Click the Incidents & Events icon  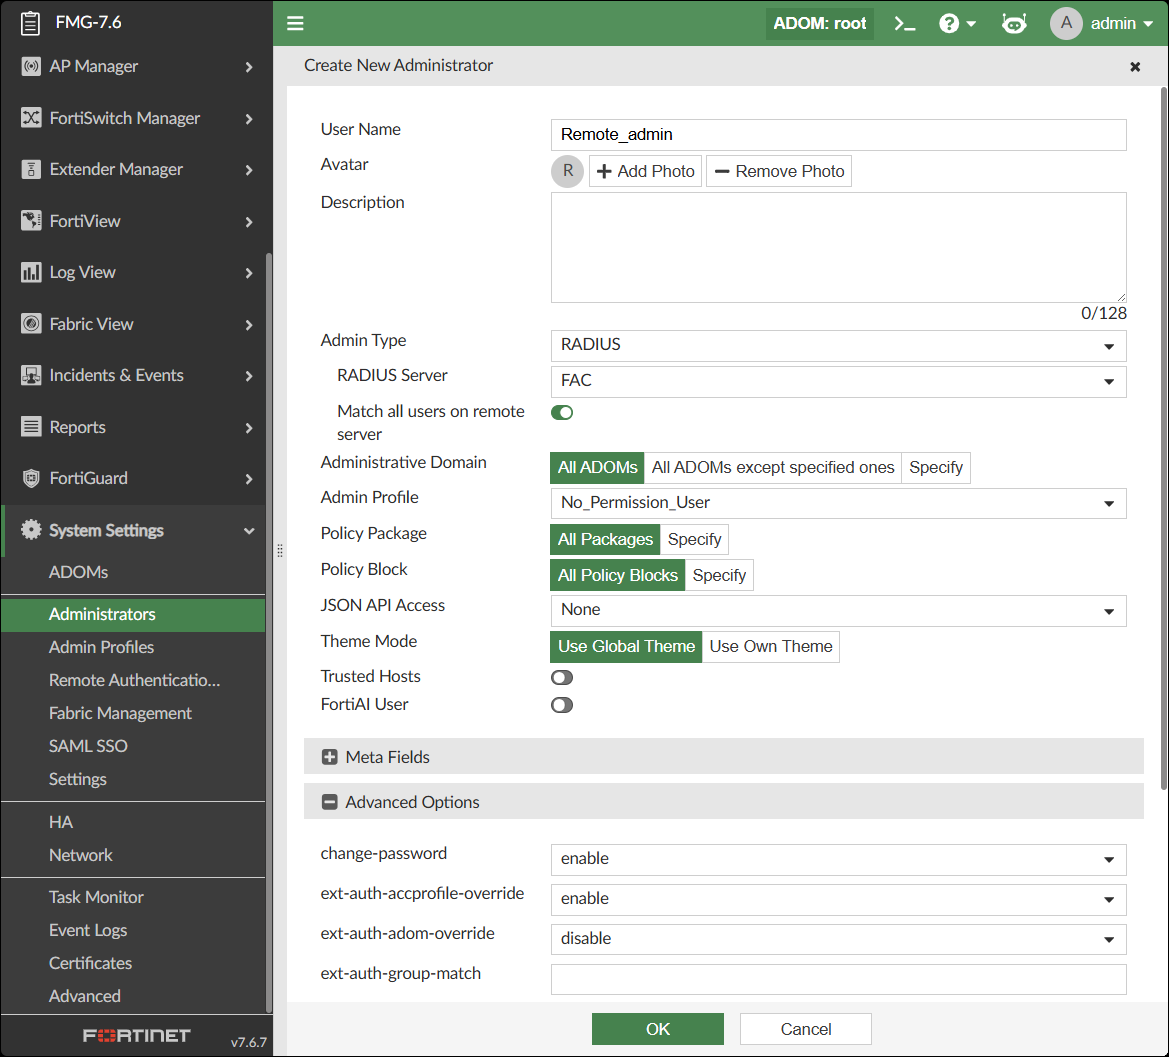31,375
